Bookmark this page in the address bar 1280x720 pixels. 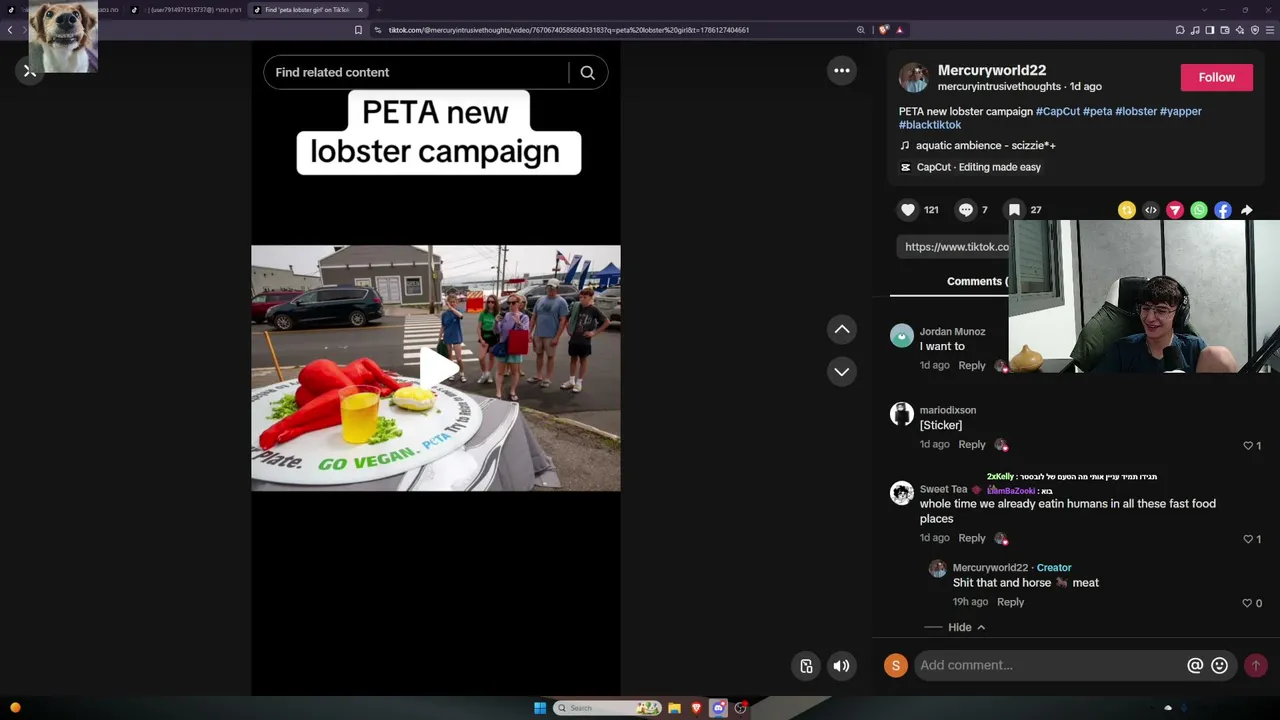(x=358, y=30)
